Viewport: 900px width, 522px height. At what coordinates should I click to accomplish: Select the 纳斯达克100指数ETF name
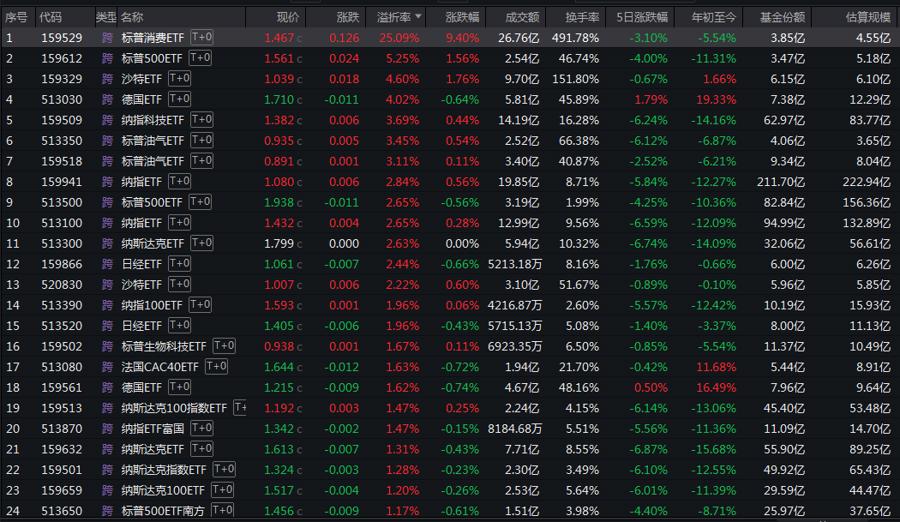click(174, 408)
